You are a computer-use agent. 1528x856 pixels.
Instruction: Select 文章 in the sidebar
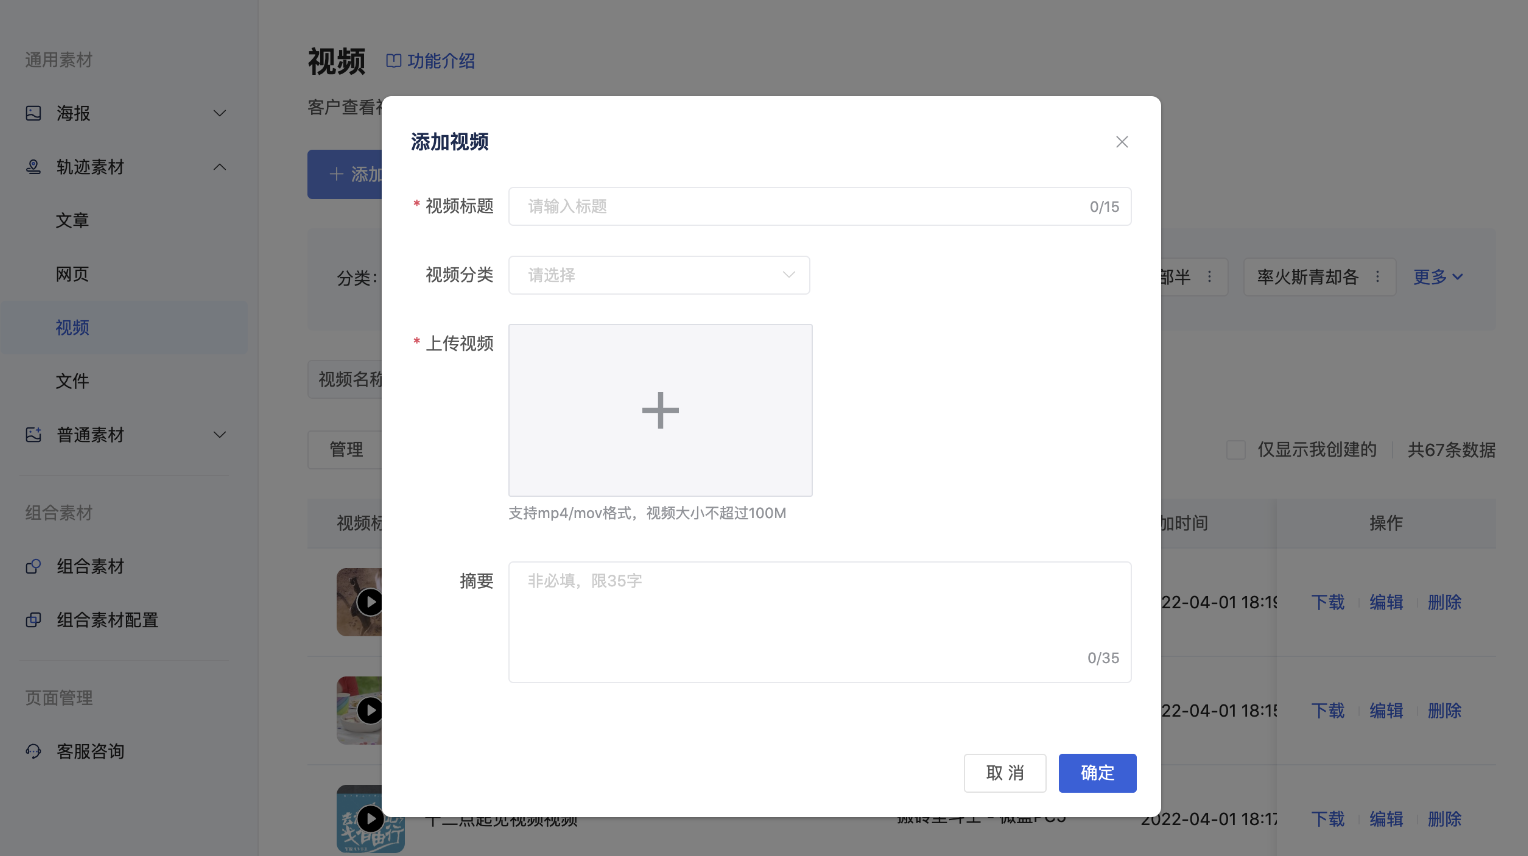[x=72, y=220]
